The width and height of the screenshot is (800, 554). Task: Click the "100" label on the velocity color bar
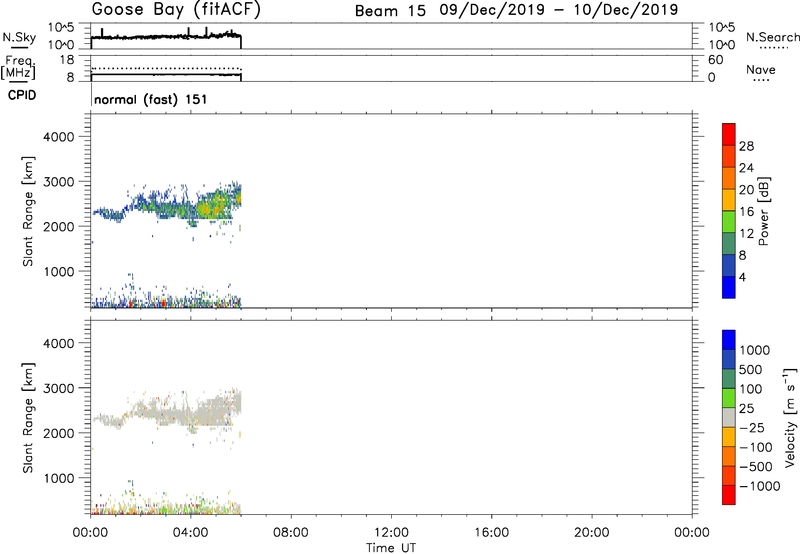[750, 389]
